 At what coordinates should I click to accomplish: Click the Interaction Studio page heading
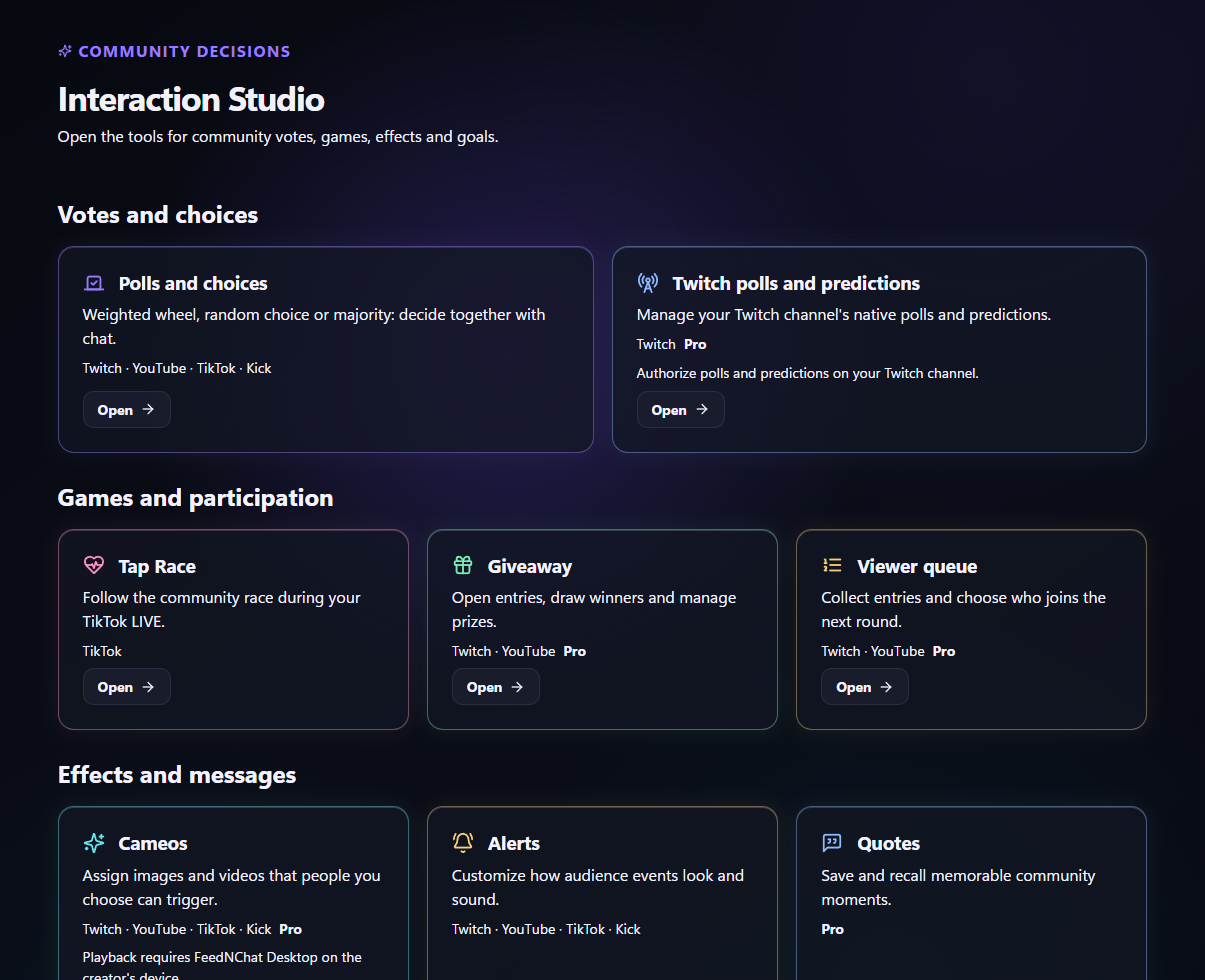pyautogui.click(x=191, y=100)
